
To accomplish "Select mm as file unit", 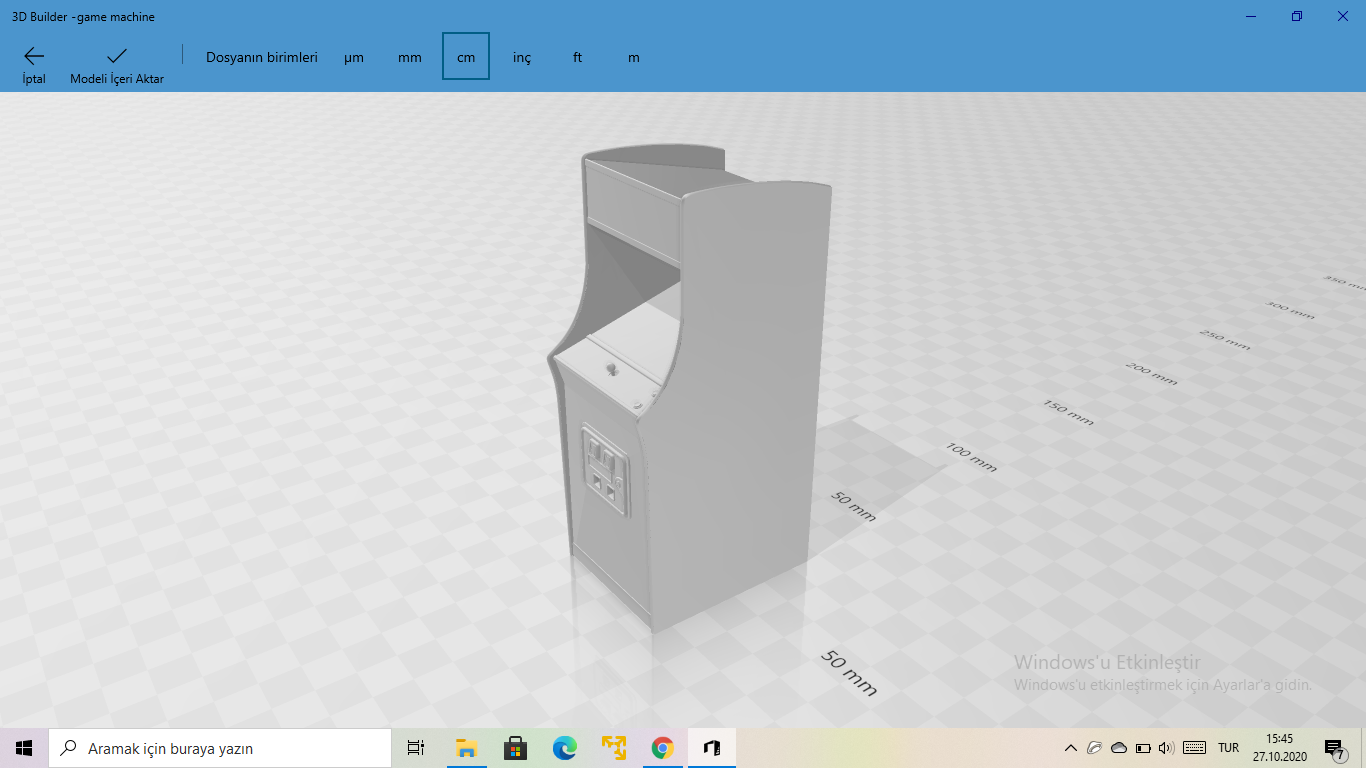I will (x=410, y=57).
